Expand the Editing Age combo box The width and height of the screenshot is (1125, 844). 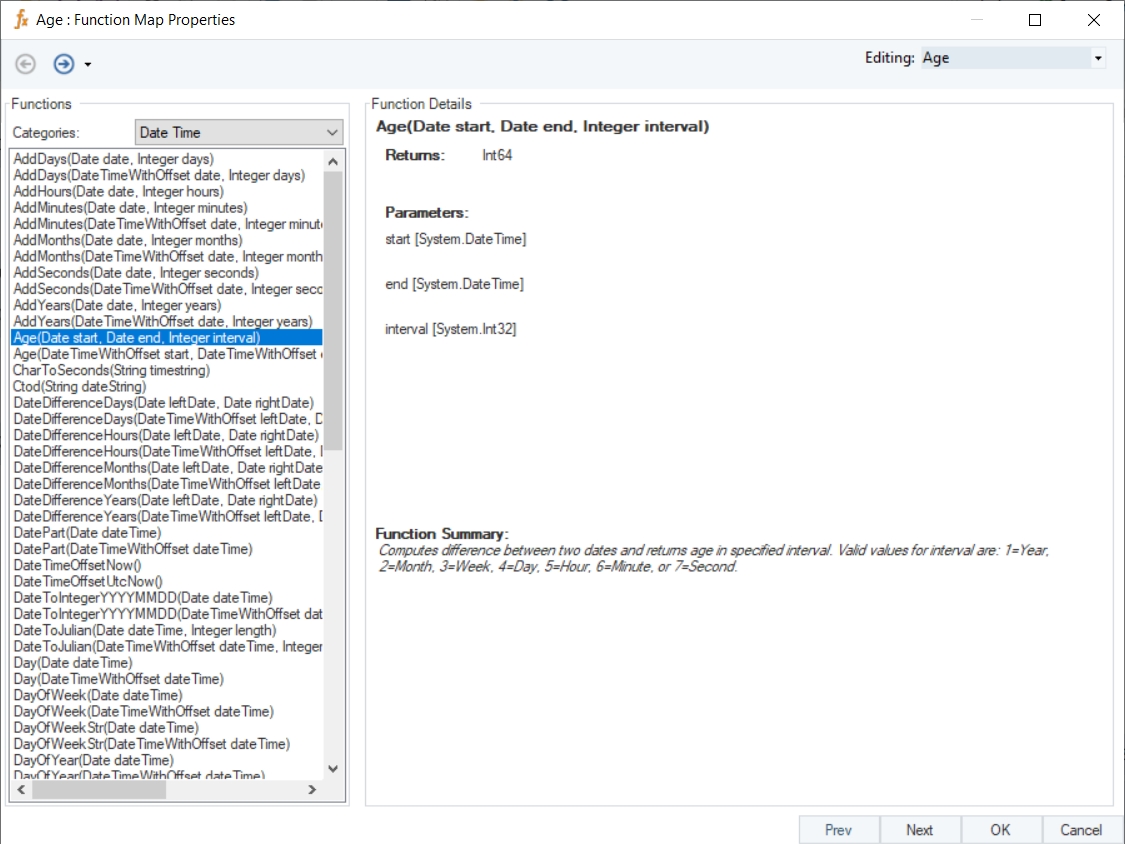click(x=1098, y=58)
